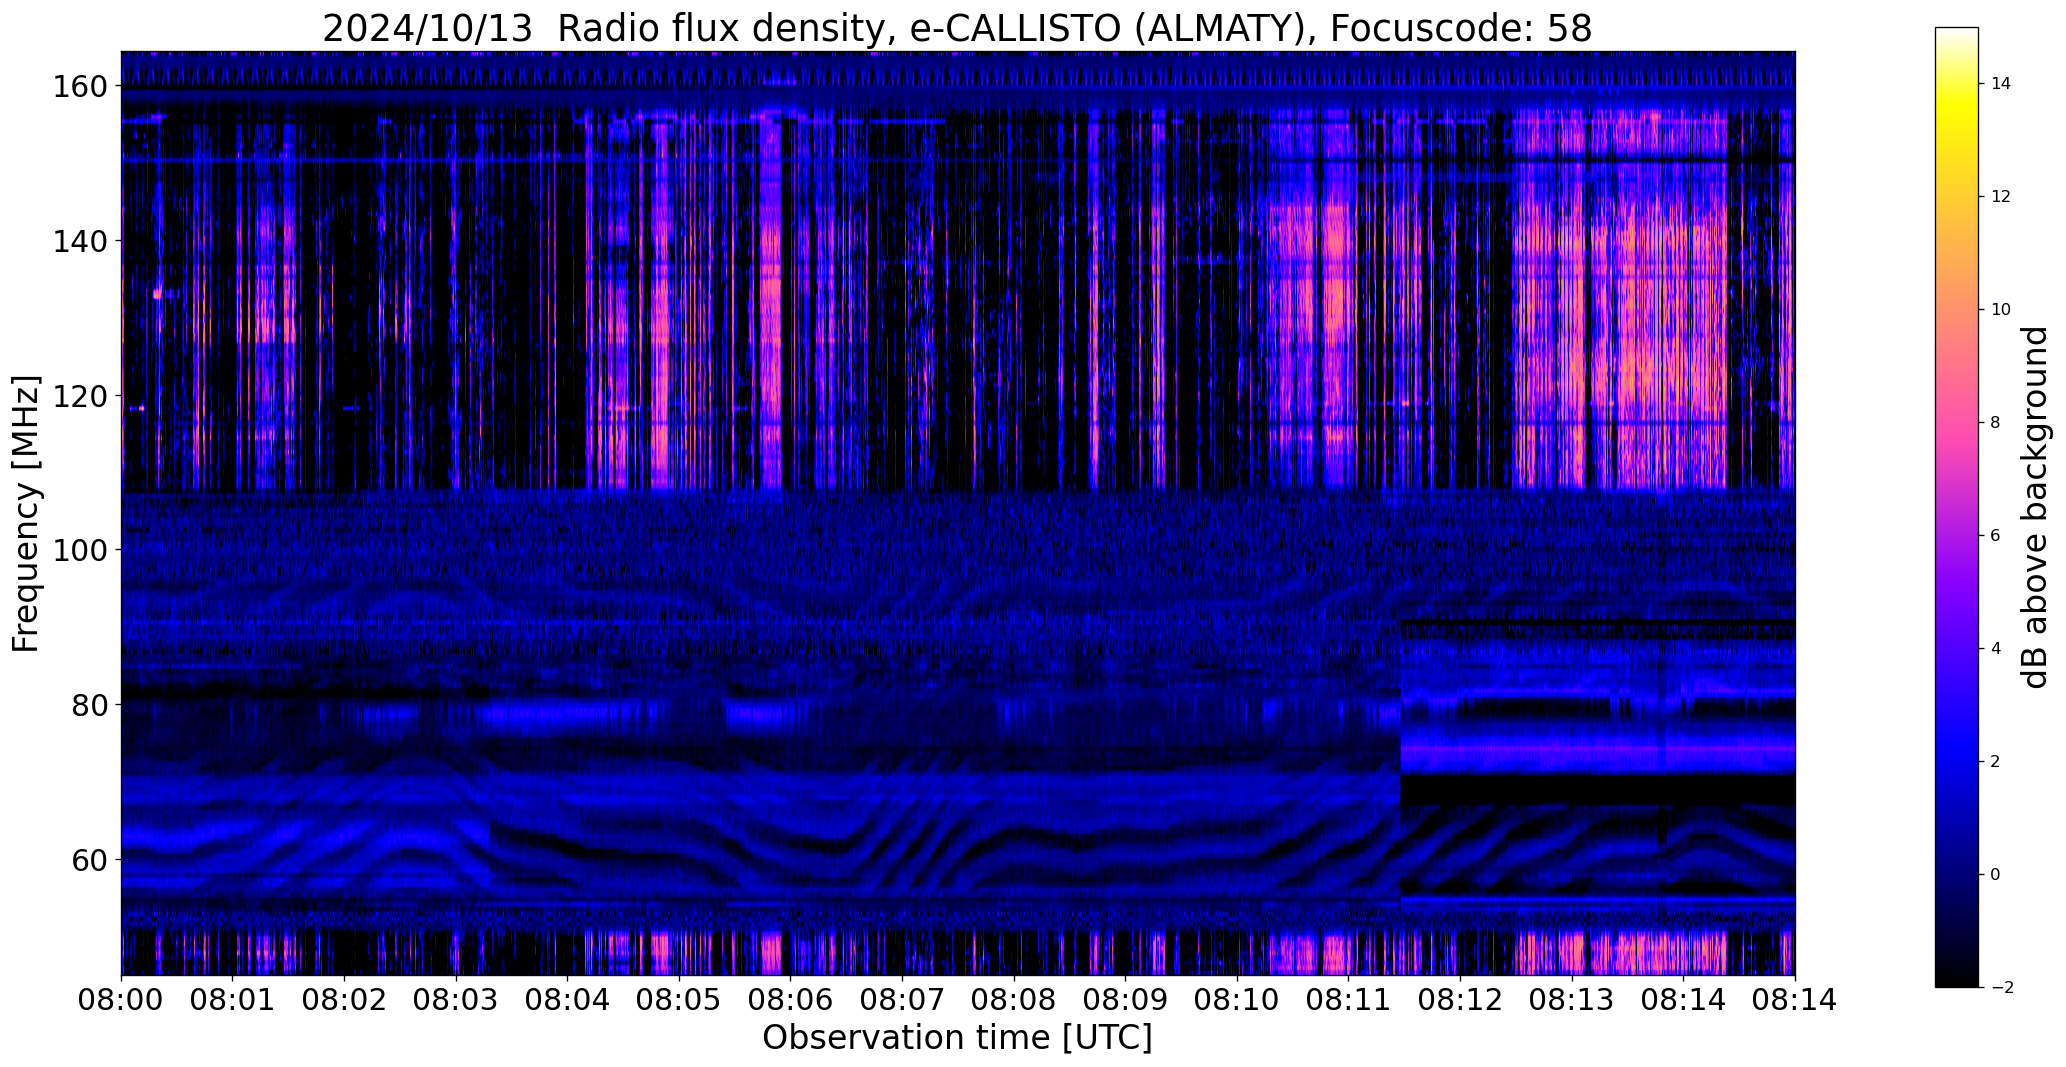Click the colorbar tick value 10
The width and height of the screenshot is (2066, 1067).
(2000, 310)
